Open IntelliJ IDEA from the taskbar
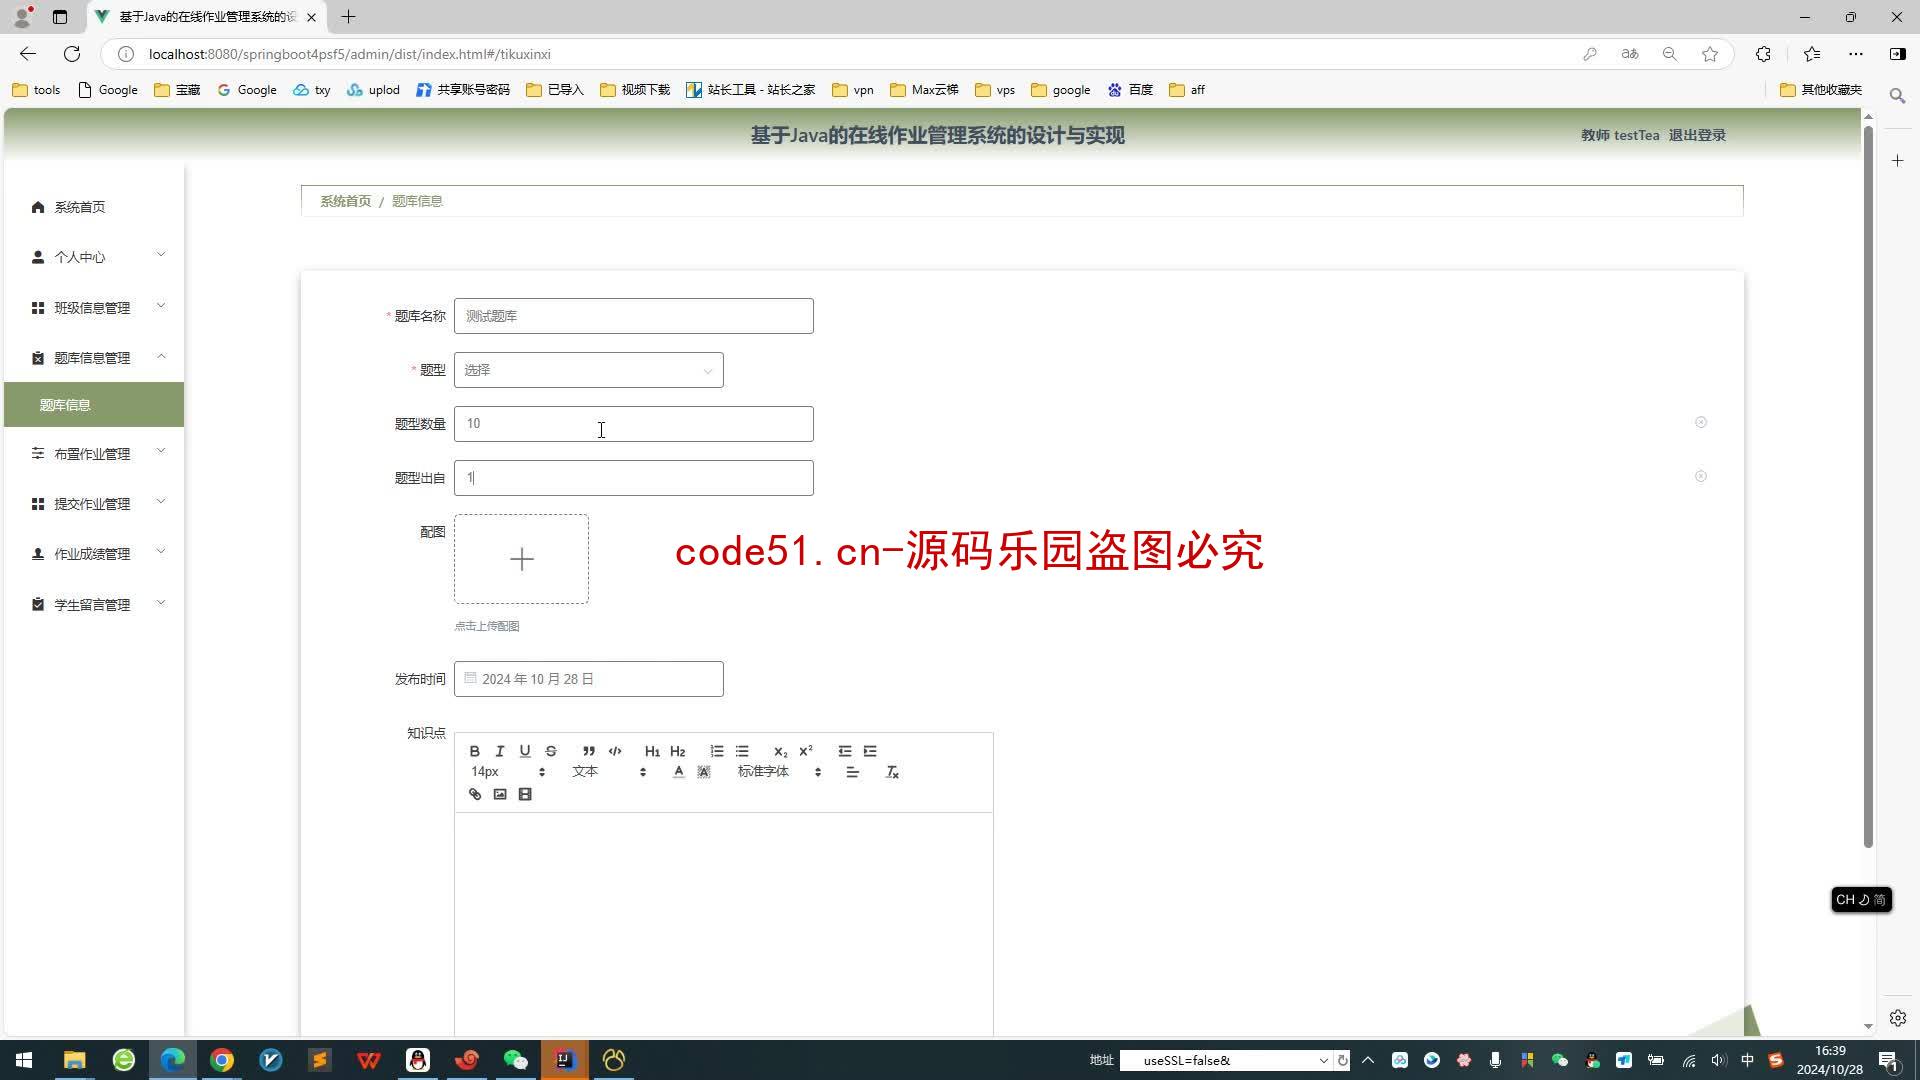The height and width of the screenshot is (1080, 1920). tap(565, 1060)
